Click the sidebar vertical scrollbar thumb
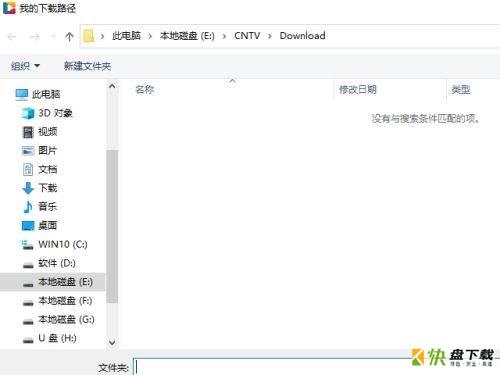Screen dimensions: 500x375 [x=112, y=226]
